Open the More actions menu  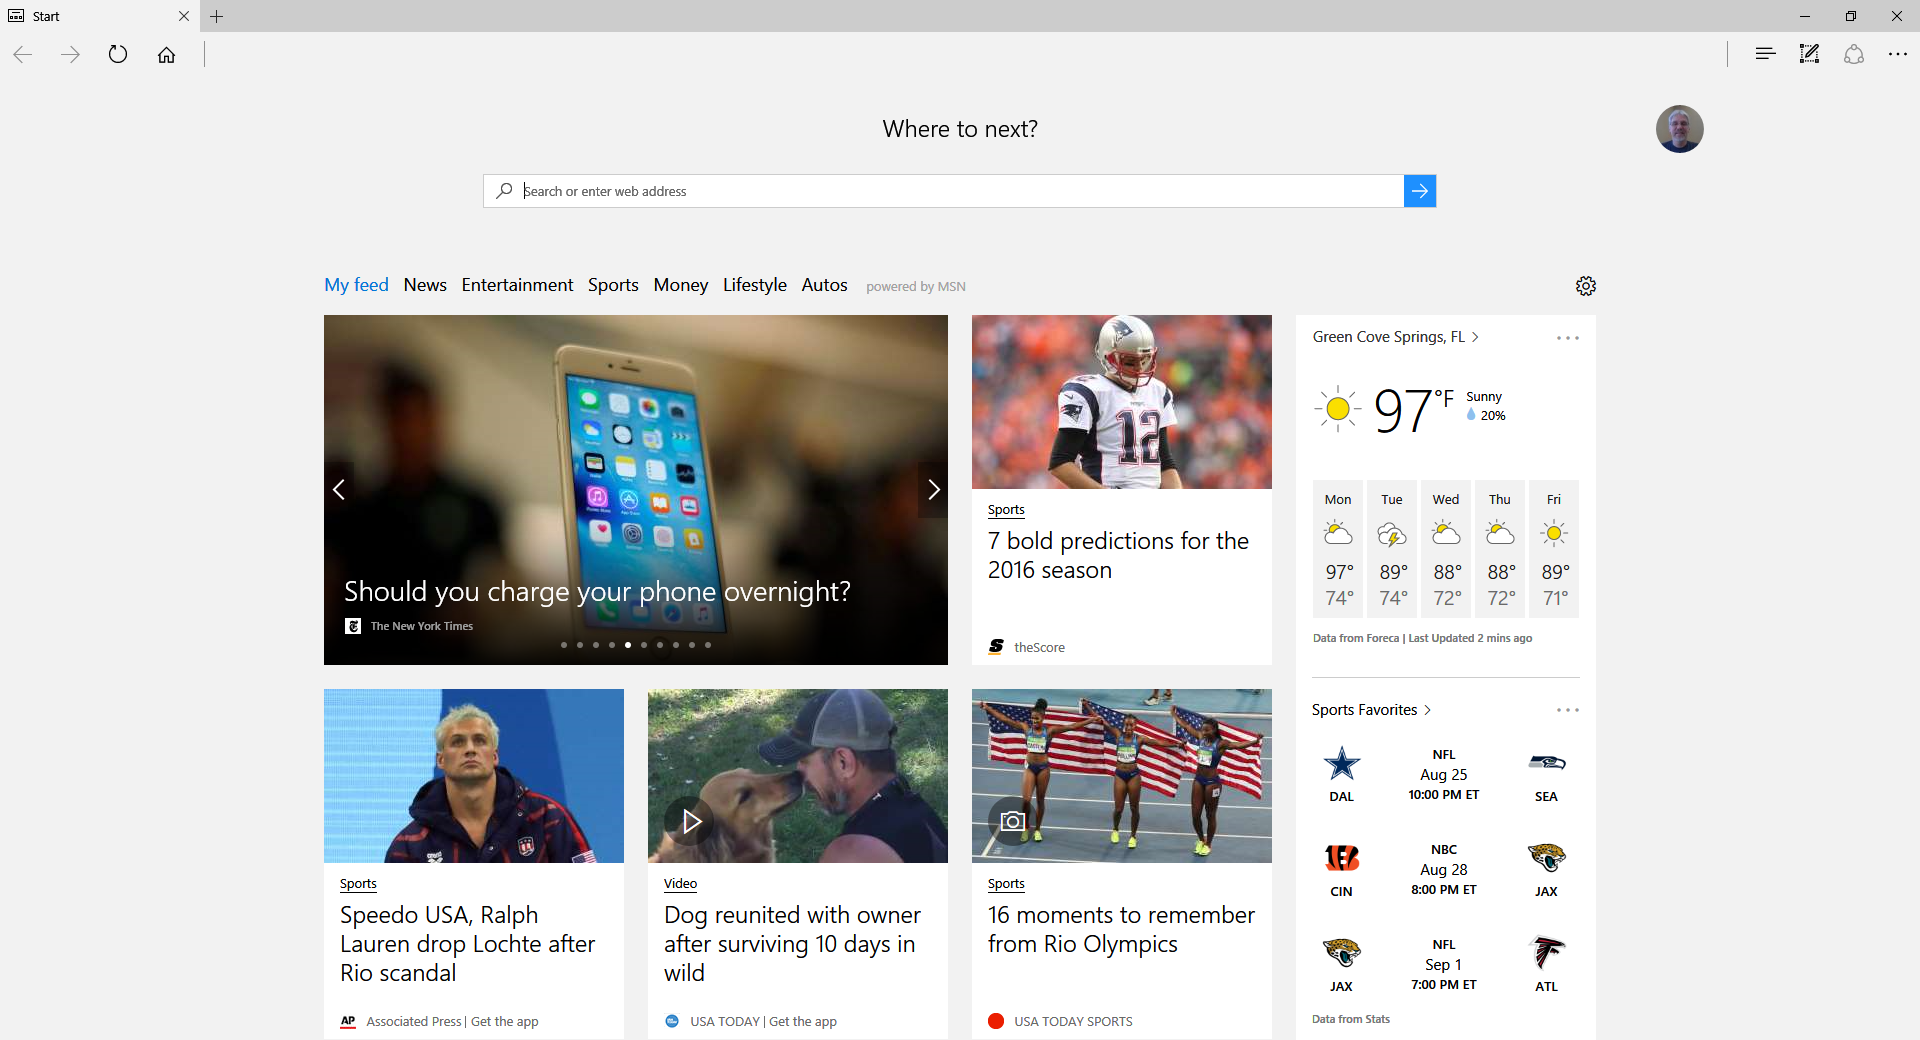1898,54
